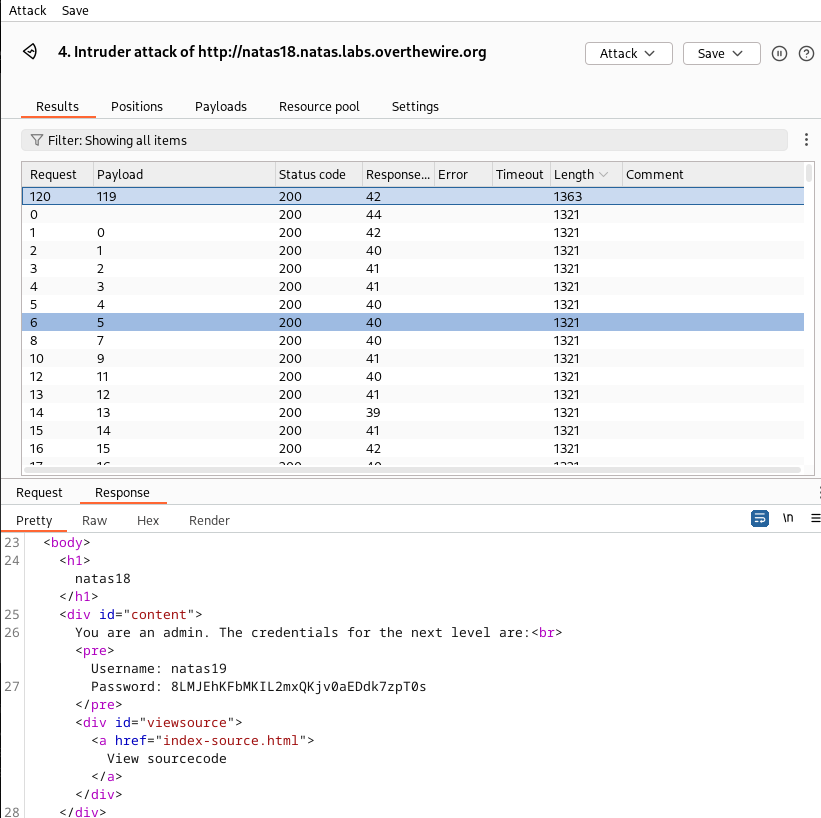Switch to the Results tab

tap(58, 106)
